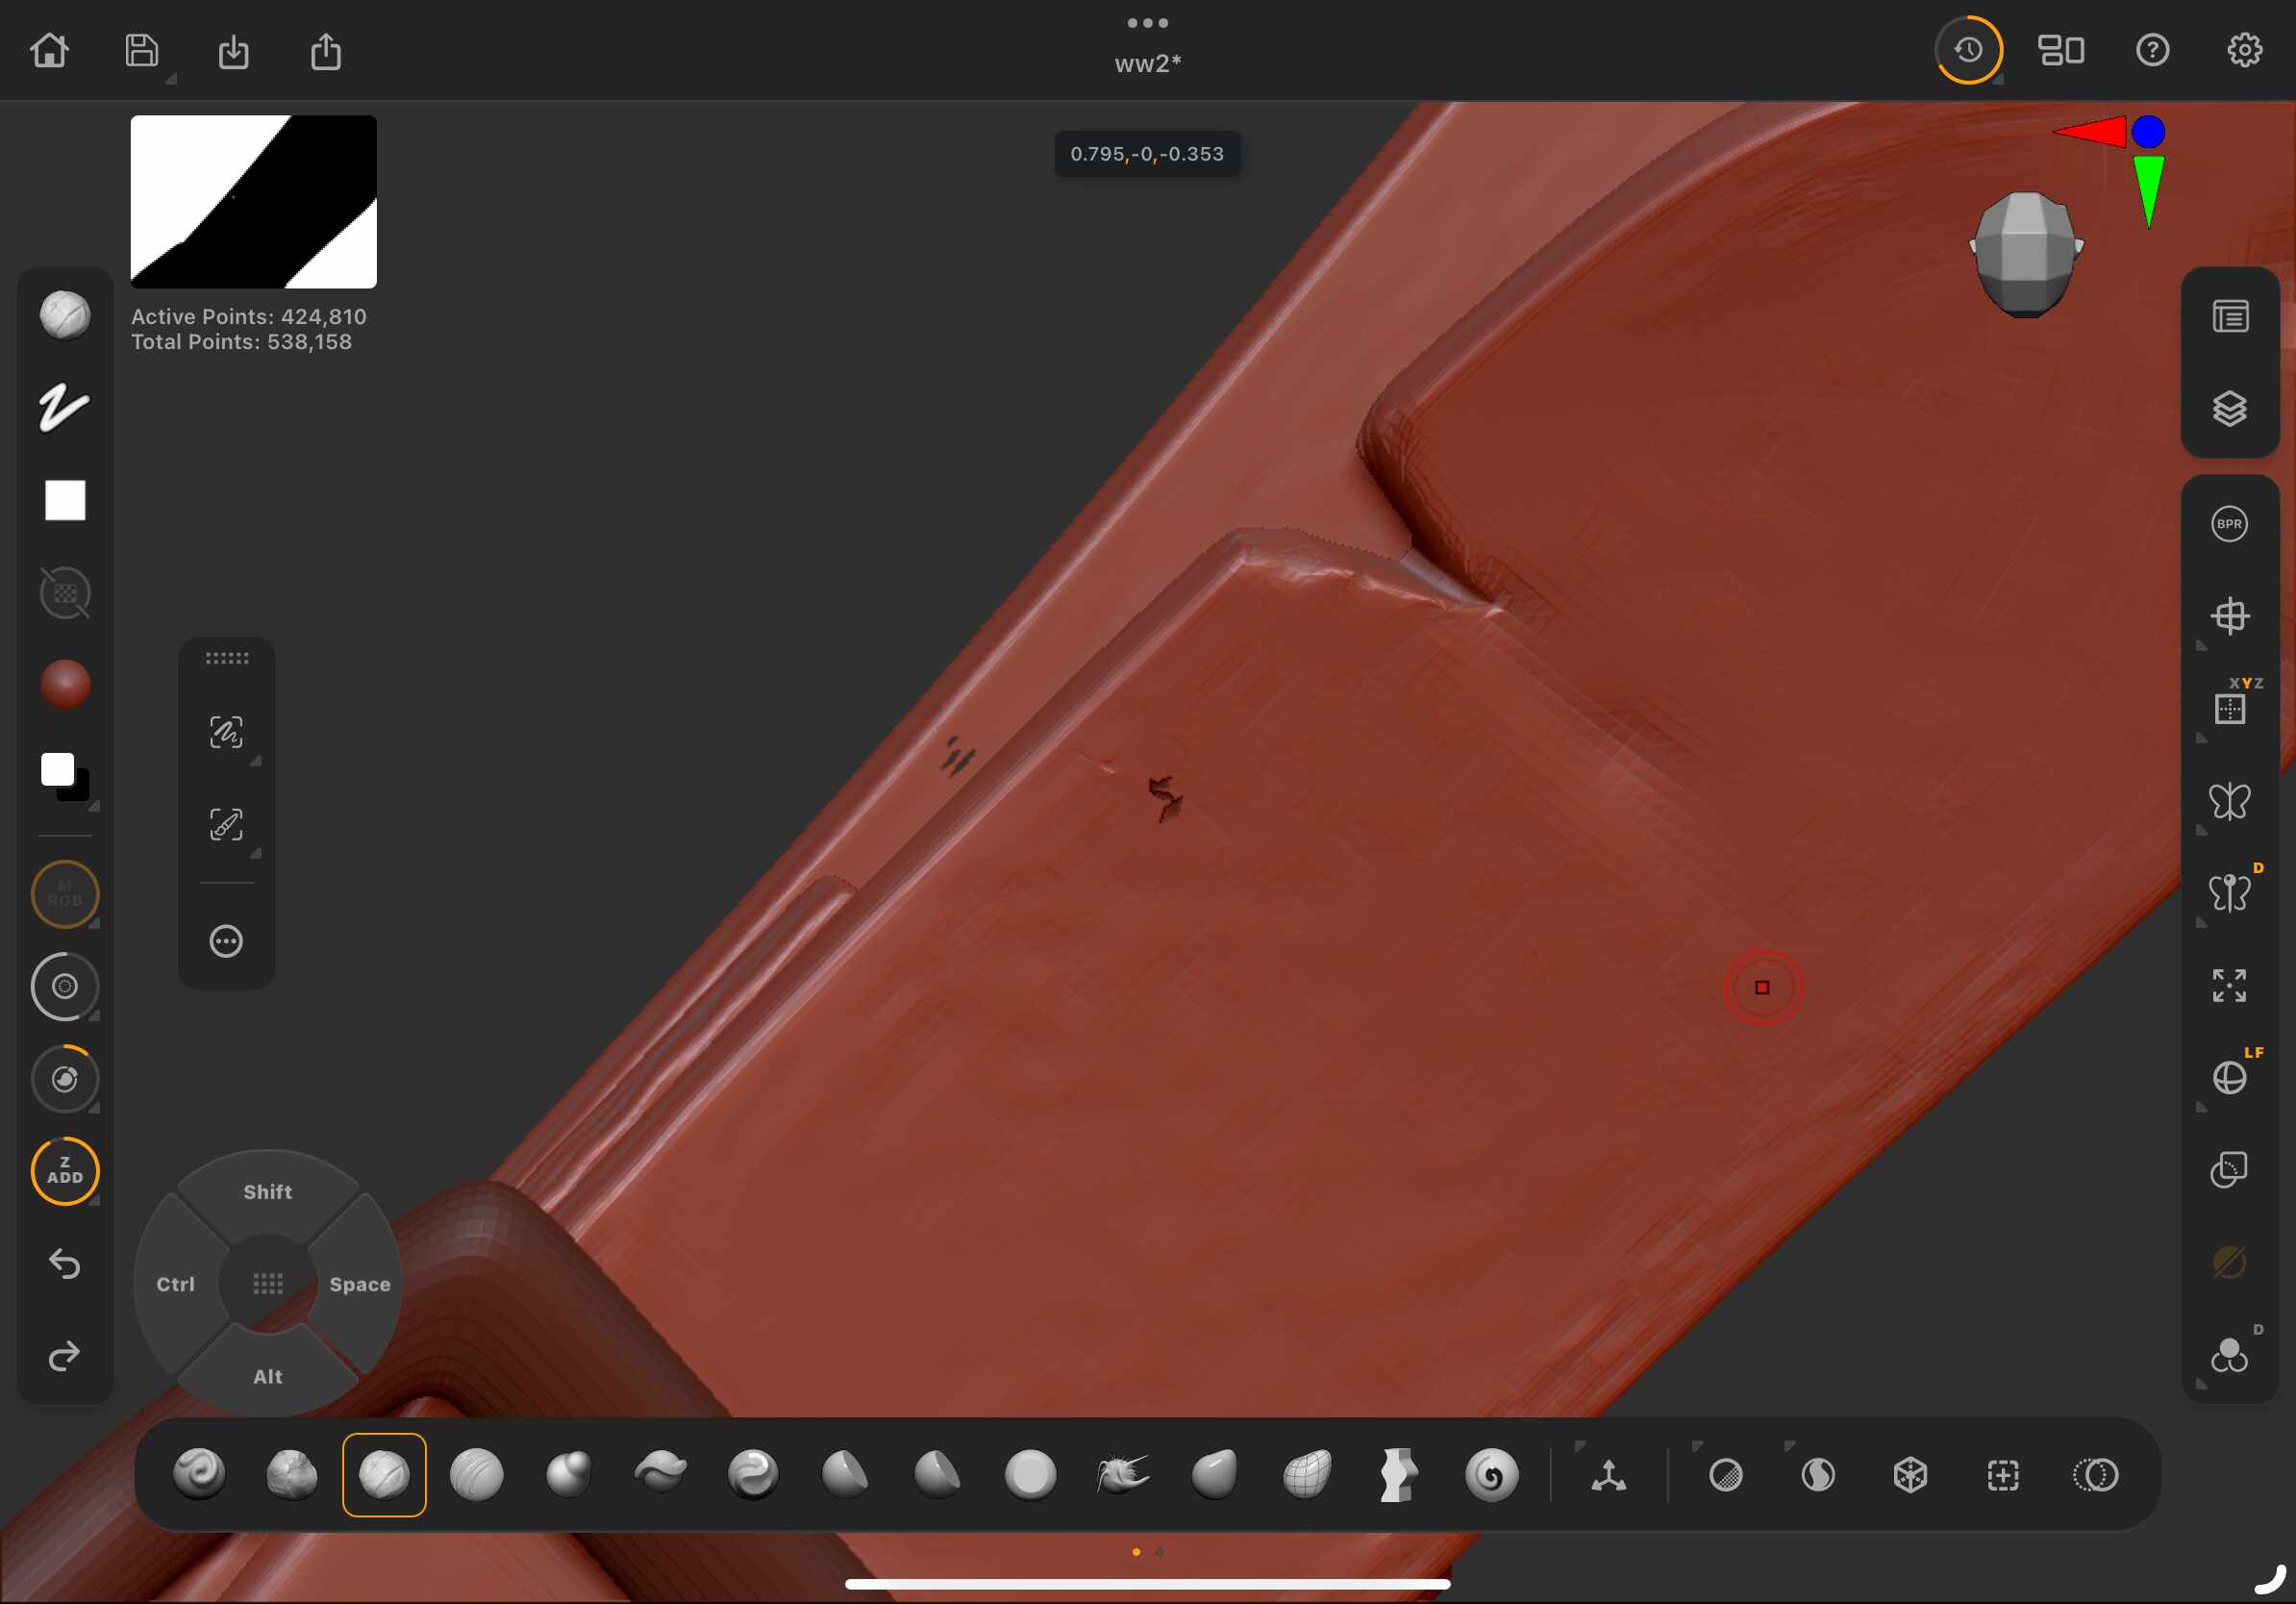
Task: Expand the XYZ floor grid options
Action: click(x=2201, y=739)
